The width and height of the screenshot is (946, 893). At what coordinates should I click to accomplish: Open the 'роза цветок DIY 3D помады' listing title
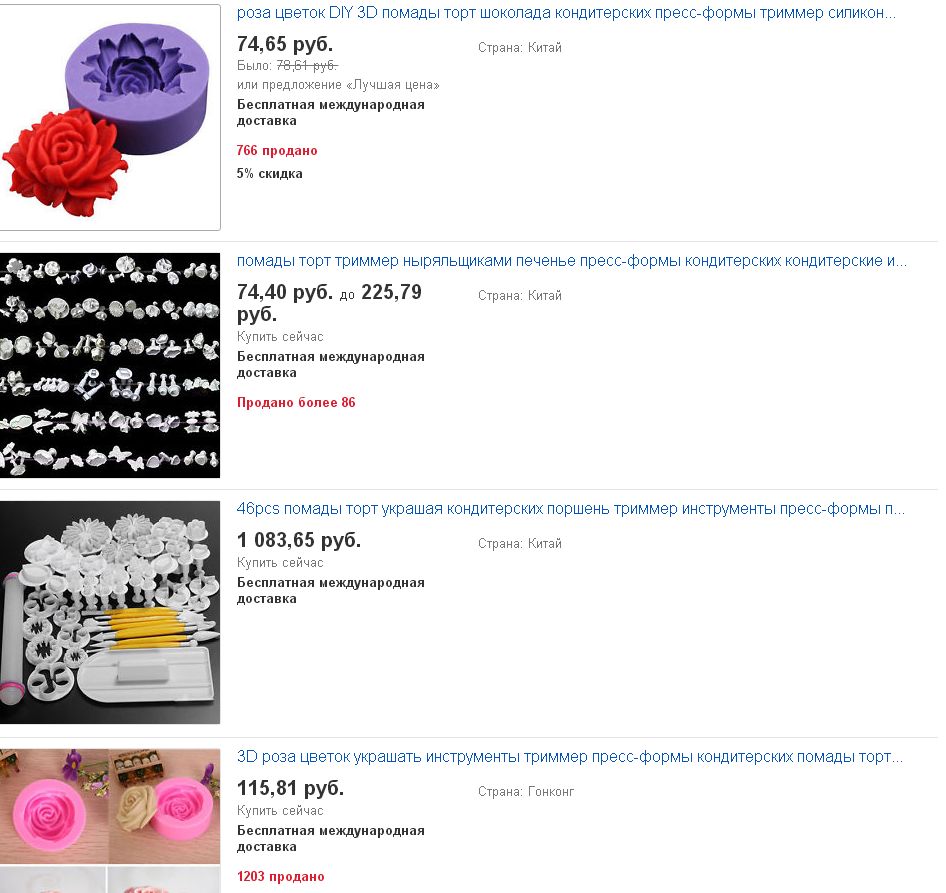[566, 13]
